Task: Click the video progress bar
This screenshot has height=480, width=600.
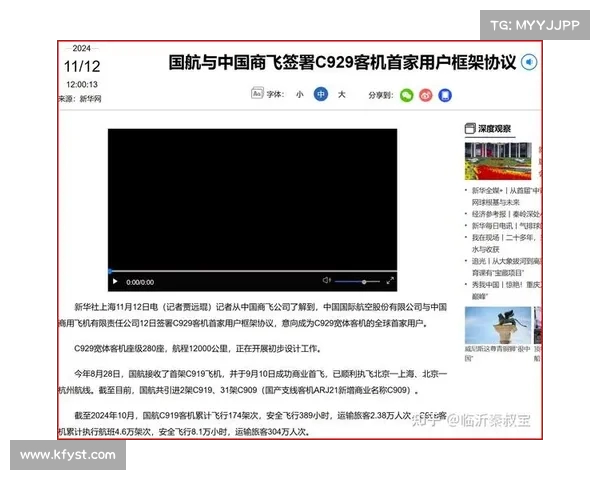Action: tap(252, 271)
